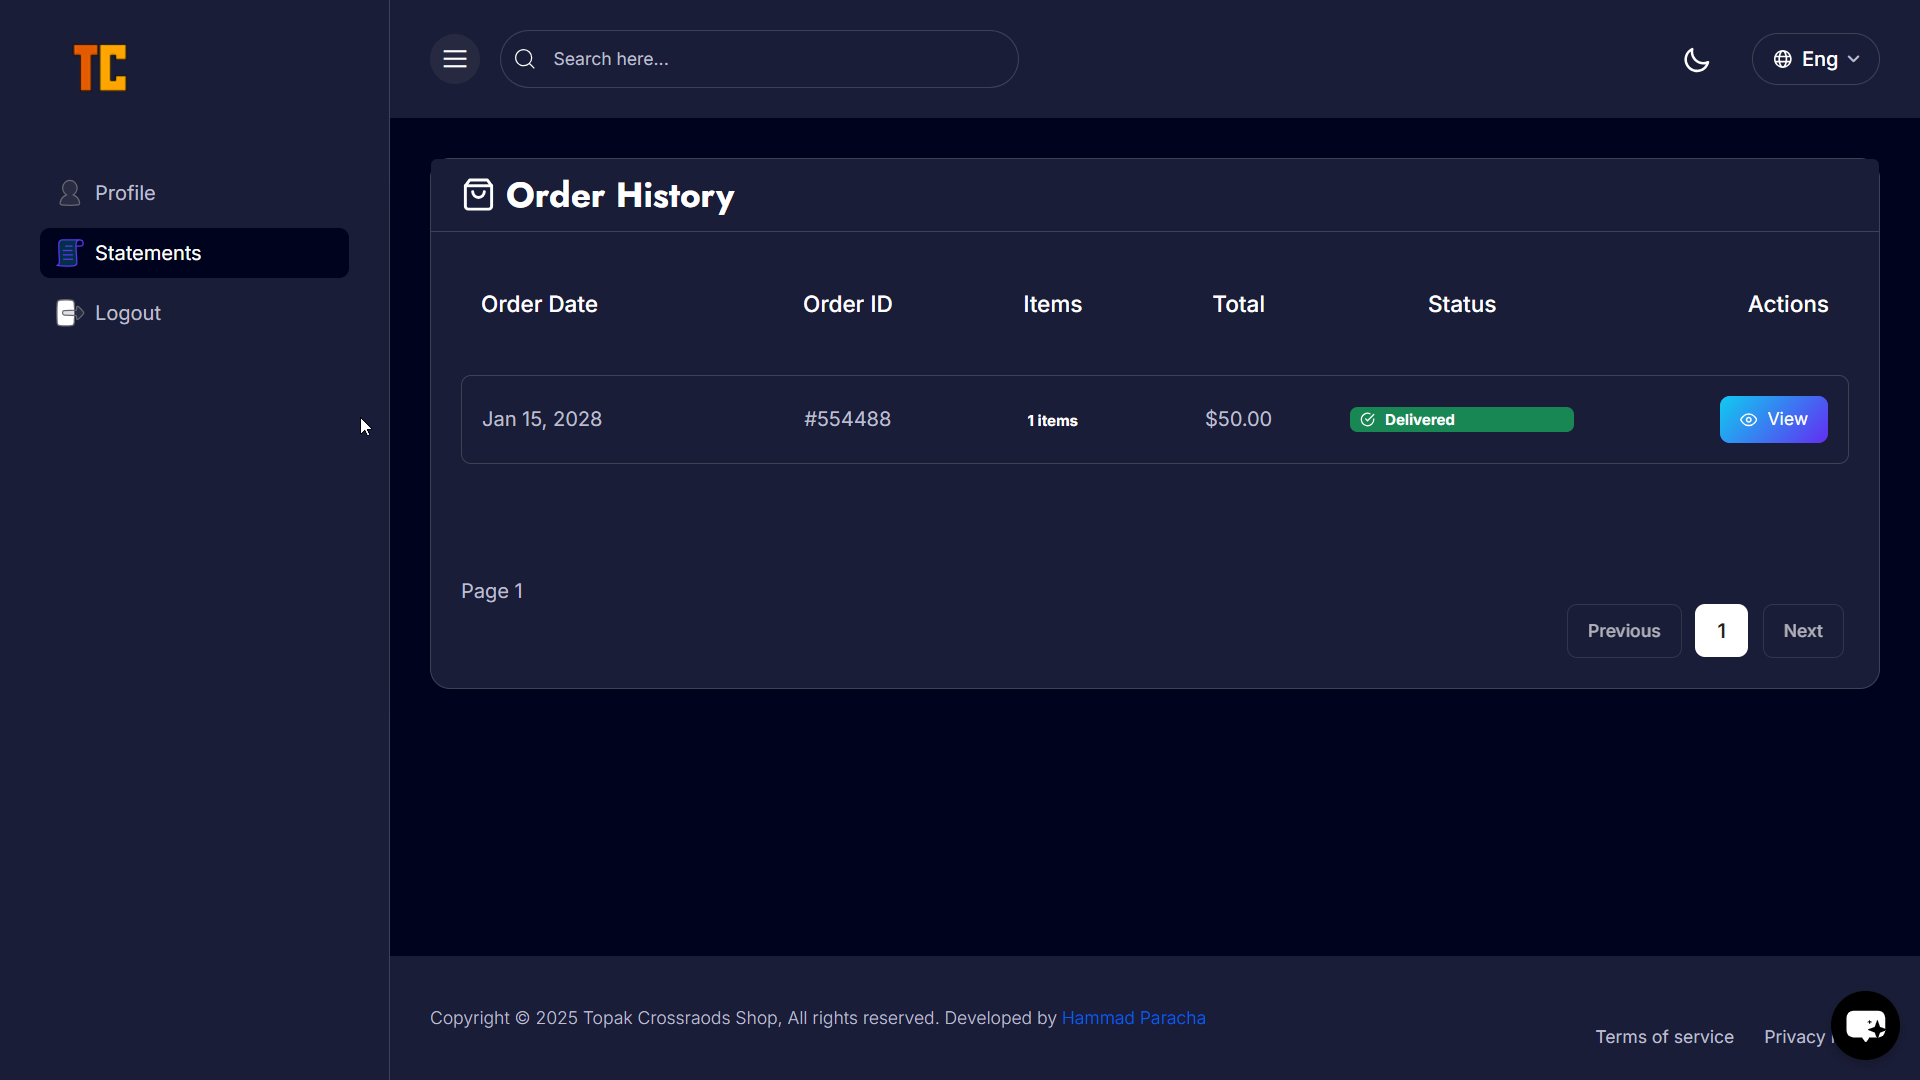
Task: Click Logout in the sidebar
Action: 128,313
